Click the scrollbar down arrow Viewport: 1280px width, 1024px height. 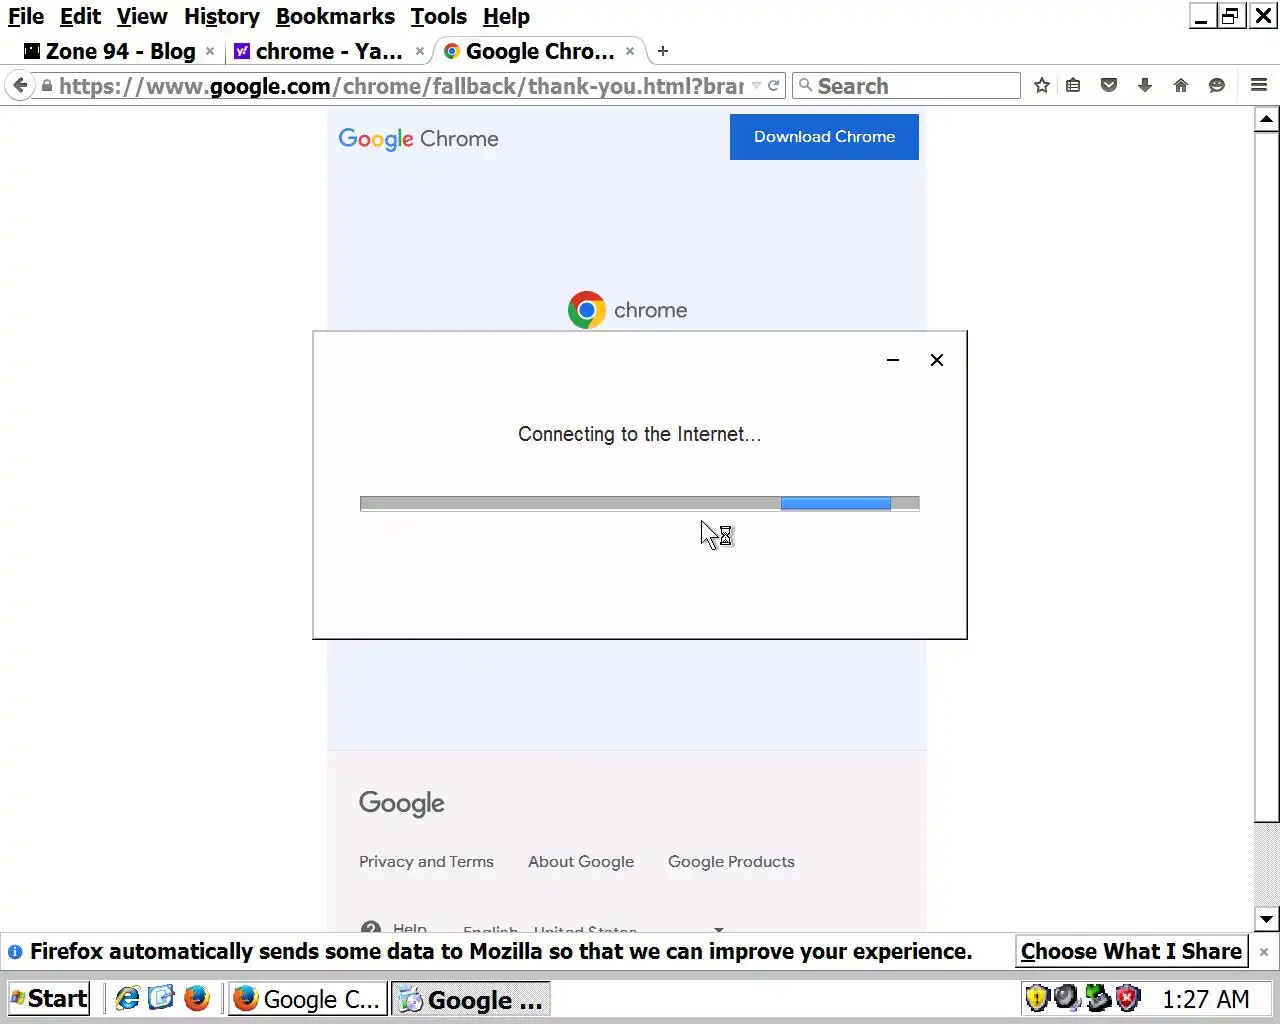point(1266,919)
